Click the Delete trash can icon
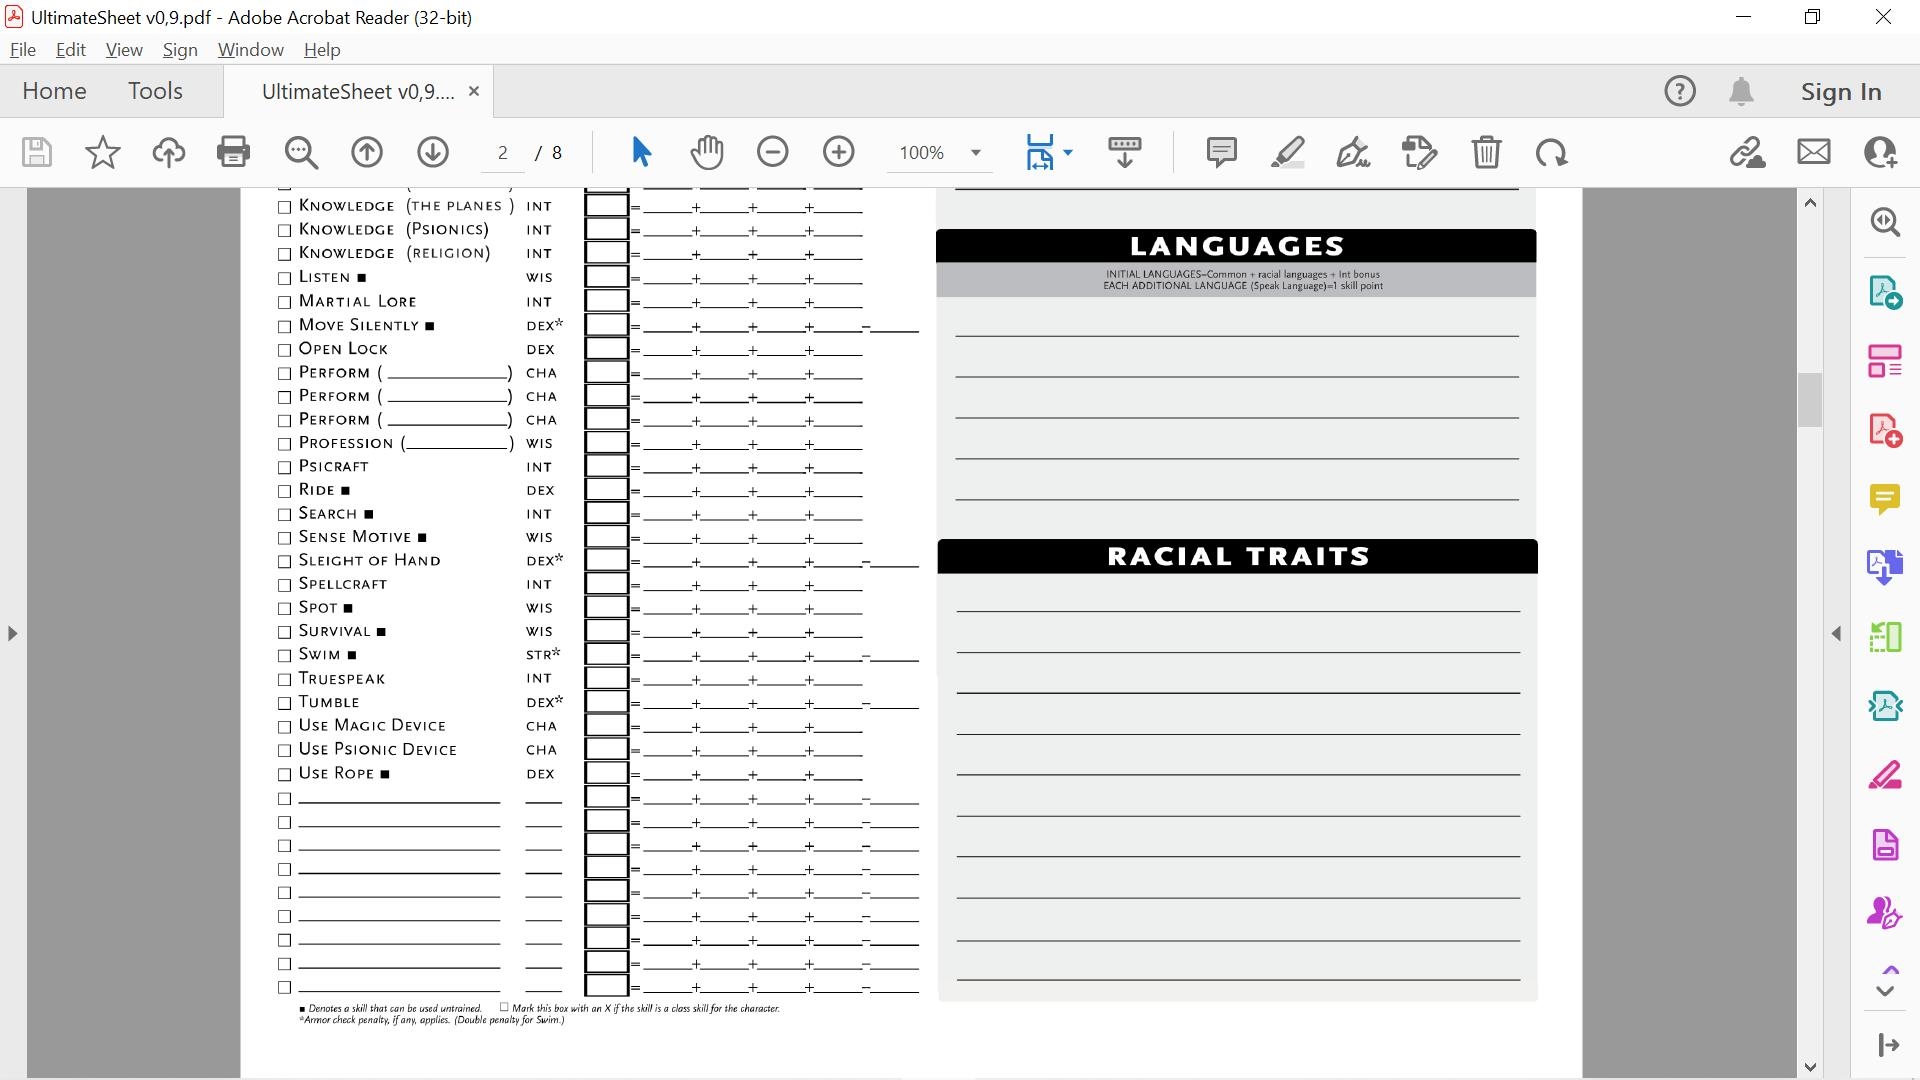Viewport: 1920px width, 1080px height. click(1486, 152)
